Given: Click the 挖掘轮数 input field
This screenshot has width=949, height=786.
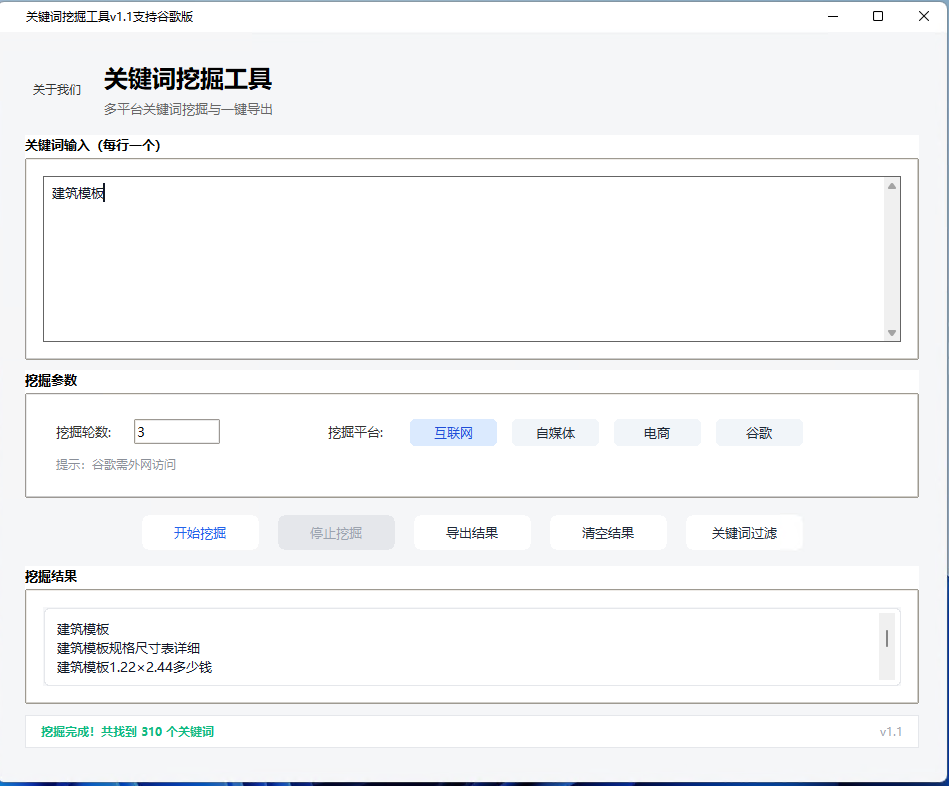Looking at the screenshot, I should point(177,432).
